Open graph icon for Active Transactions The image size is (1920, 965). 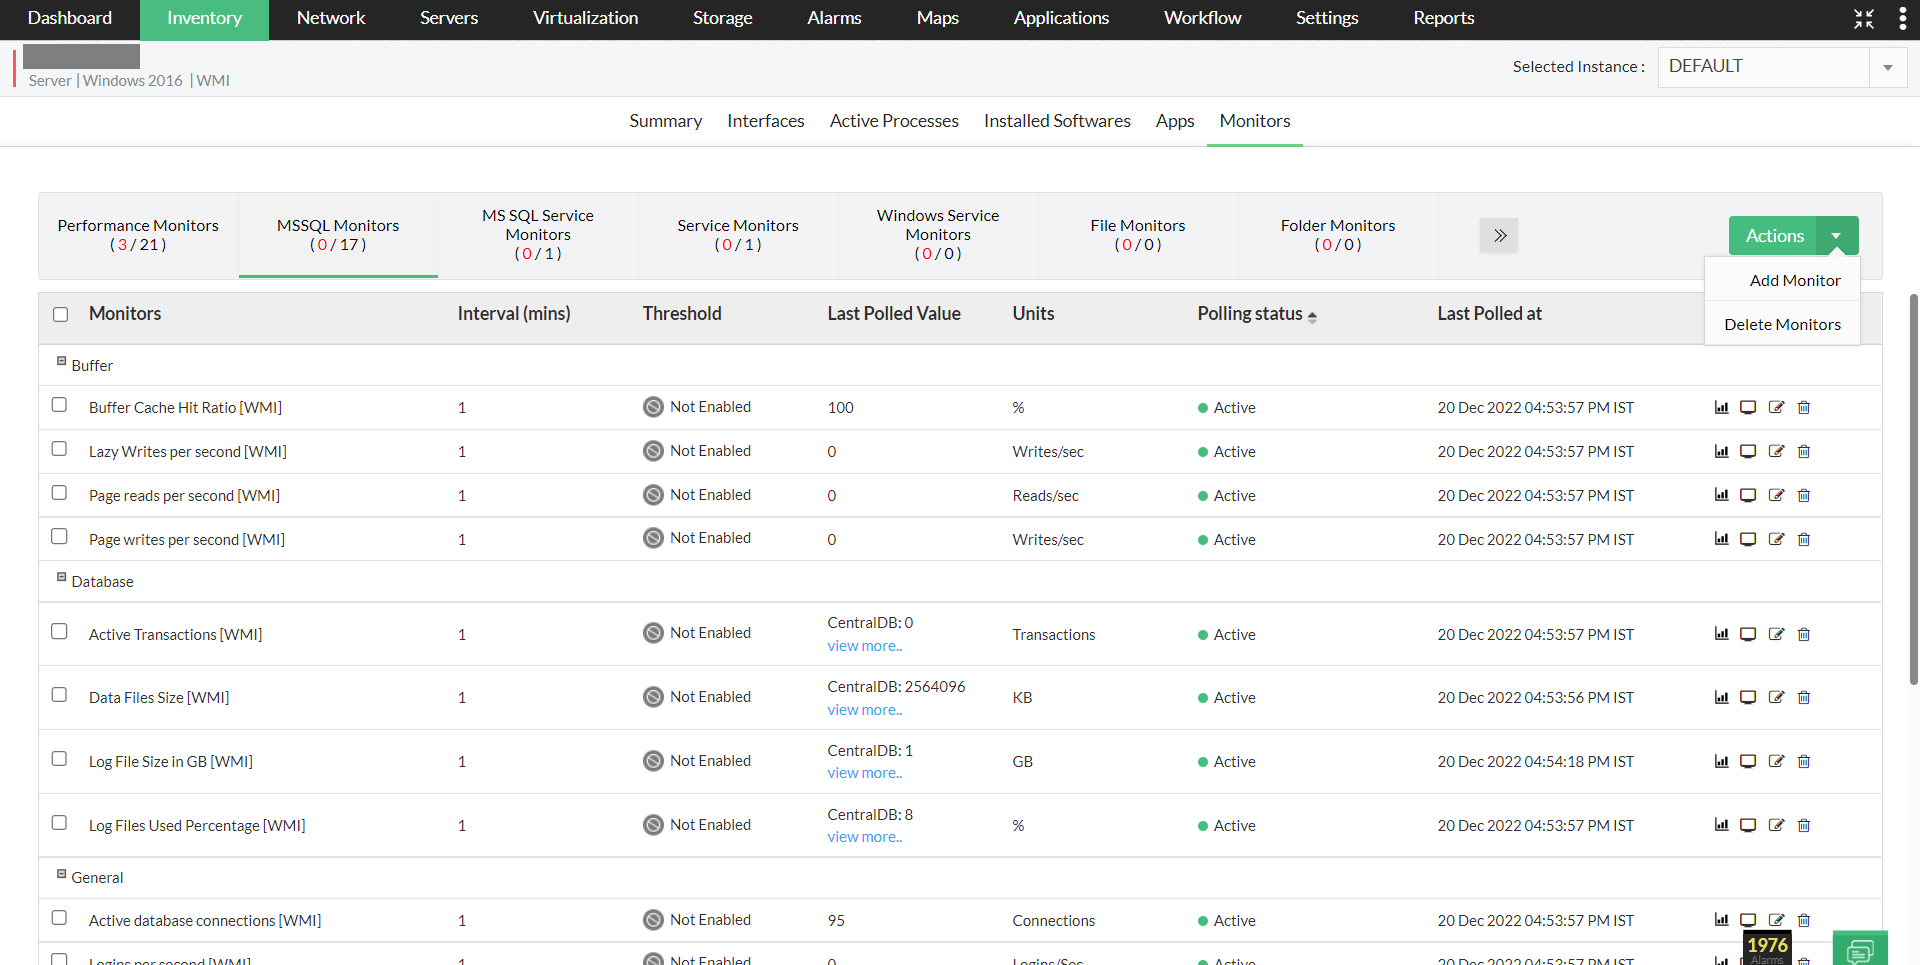1721,635
